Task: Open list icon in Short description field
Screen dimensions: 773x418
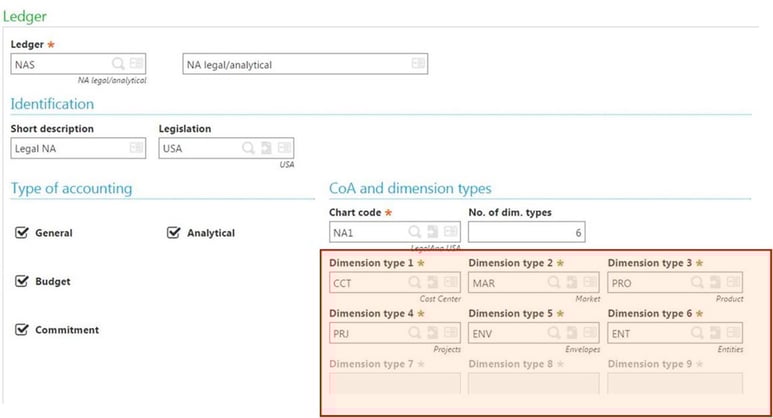Action: (x=136, y=147)
